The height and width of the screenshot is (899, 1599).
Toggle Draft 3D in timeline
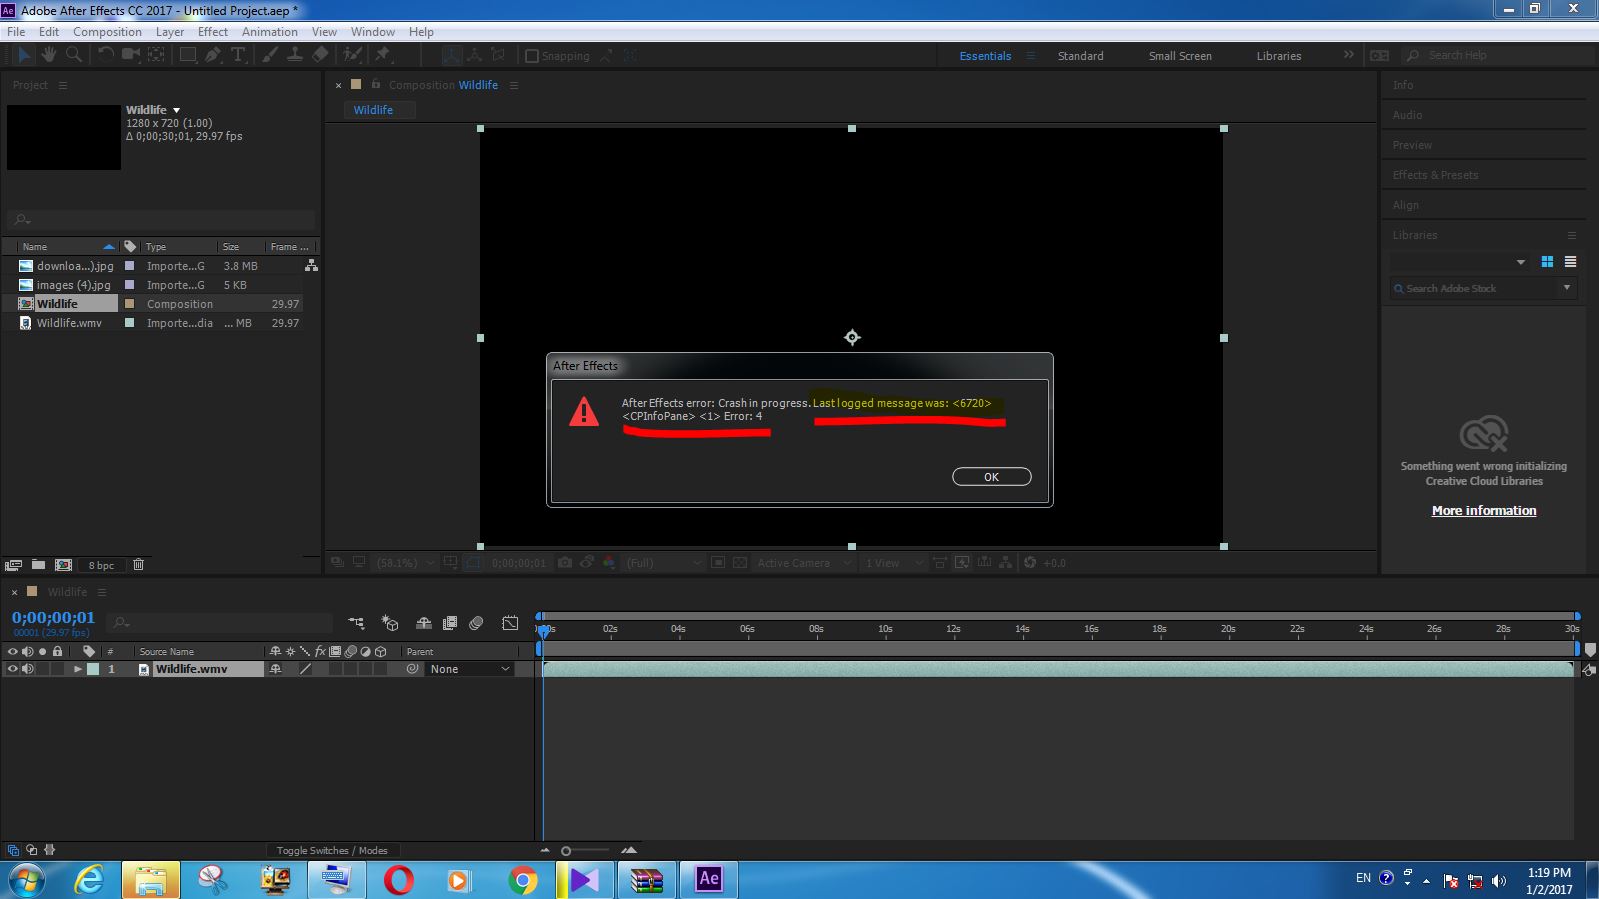pyautogui.click(x=390, y=623)
